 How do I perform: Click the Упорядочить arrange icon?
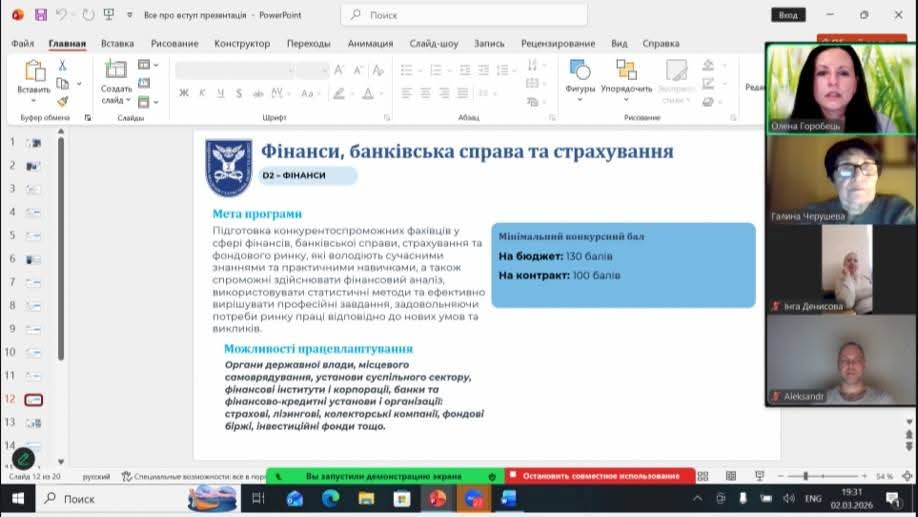pos(627,76)
